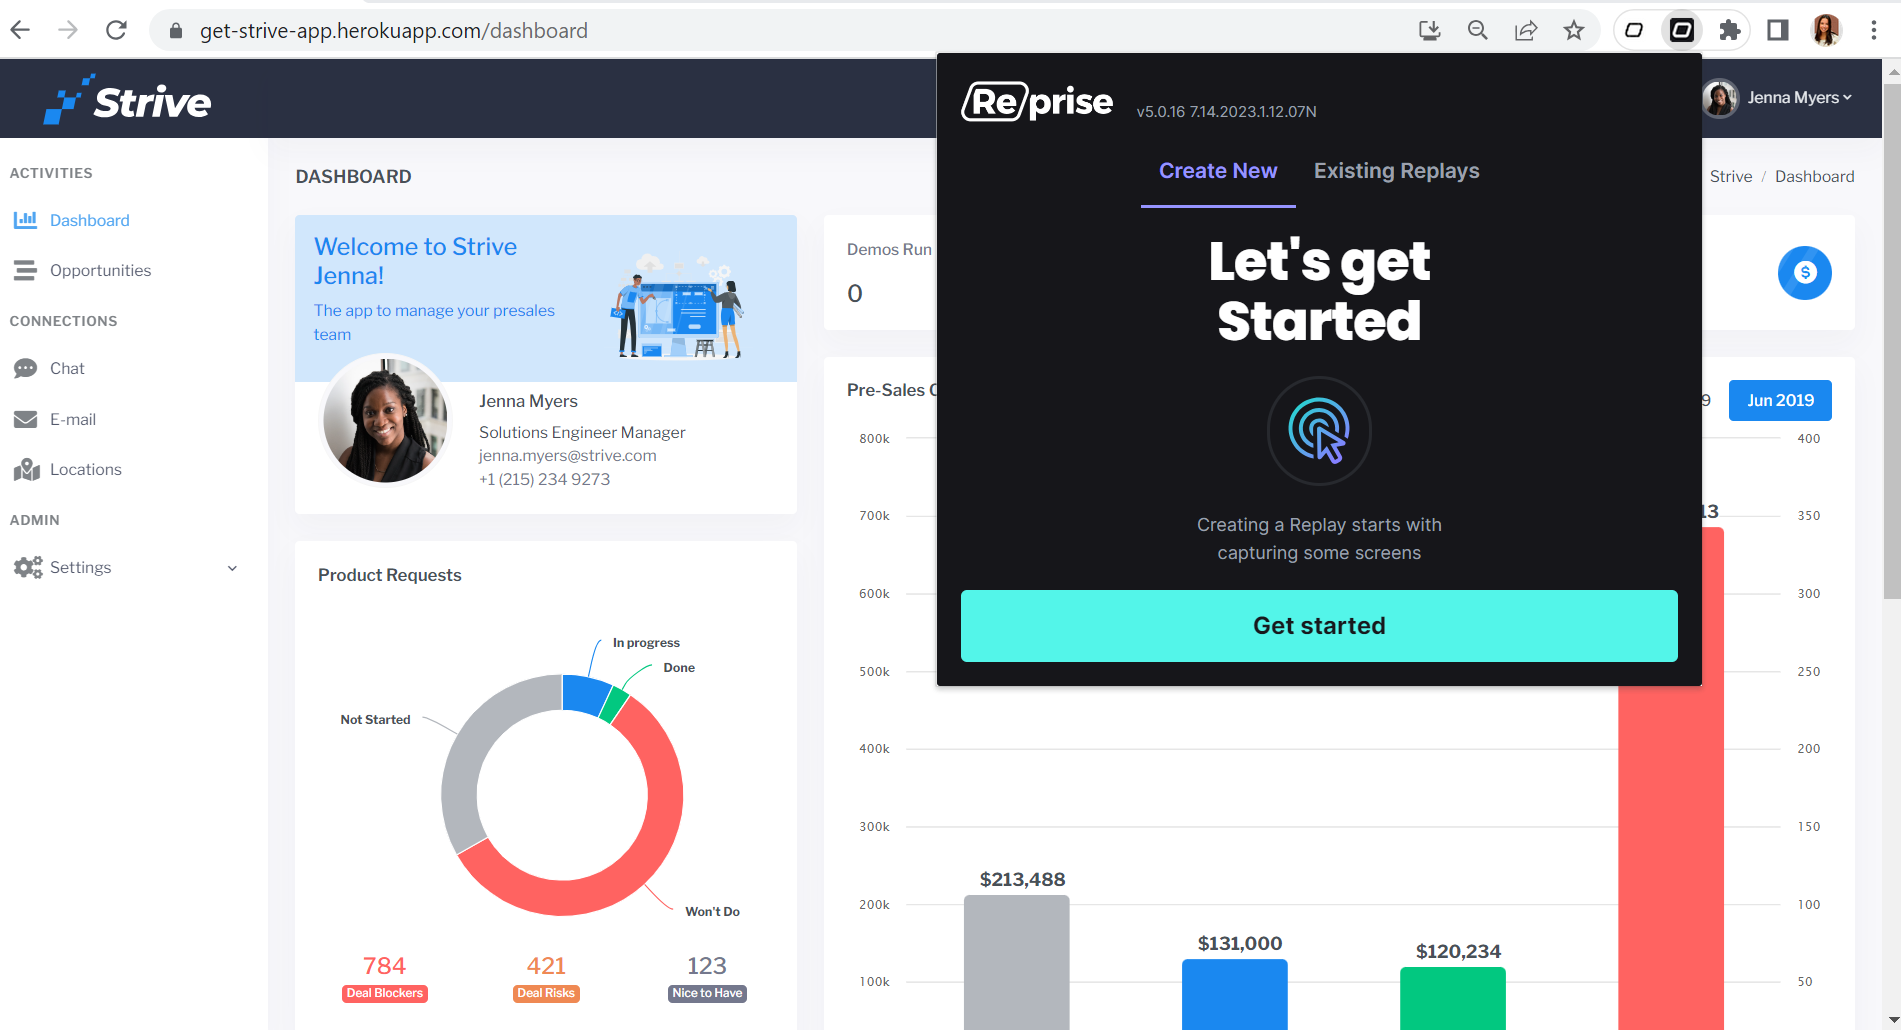Viewport: 1901px width, 1030px height.
Task: Click the Chat speech bubble icon
Action: tap(25, 369)
